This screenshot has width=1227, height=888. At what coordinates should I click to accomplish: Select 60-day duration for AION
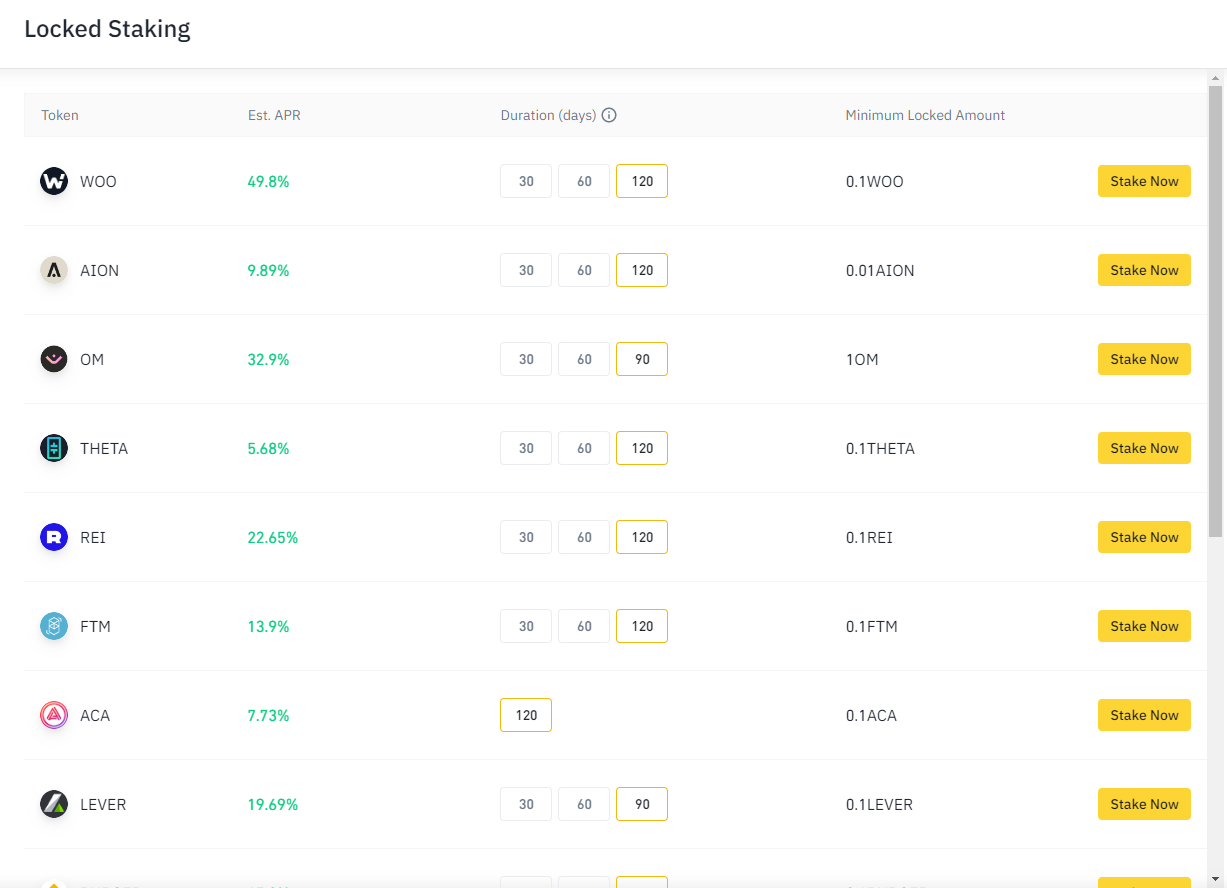(x=584, y=270)
